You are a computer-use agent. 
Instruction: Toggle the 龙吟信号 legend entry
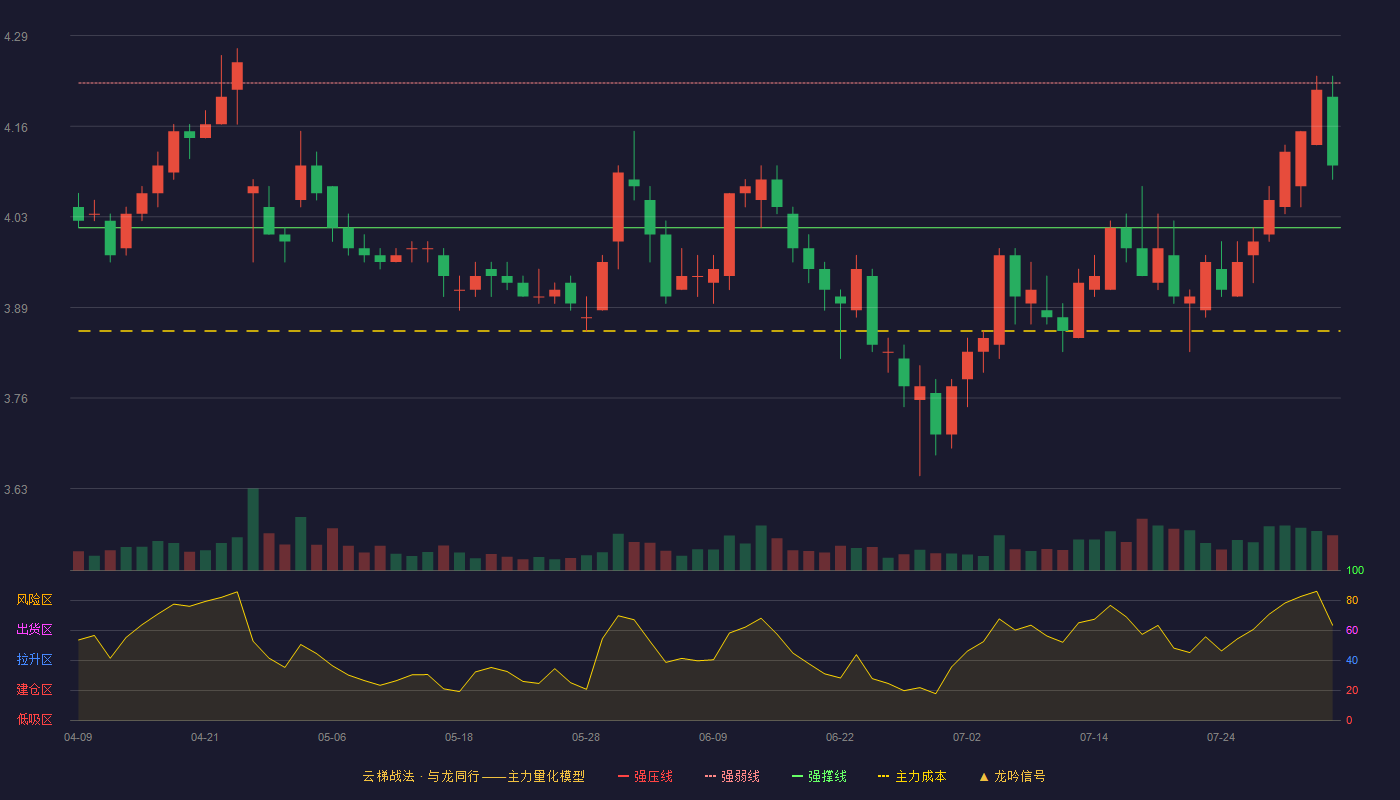click(x=1012, y=776)
